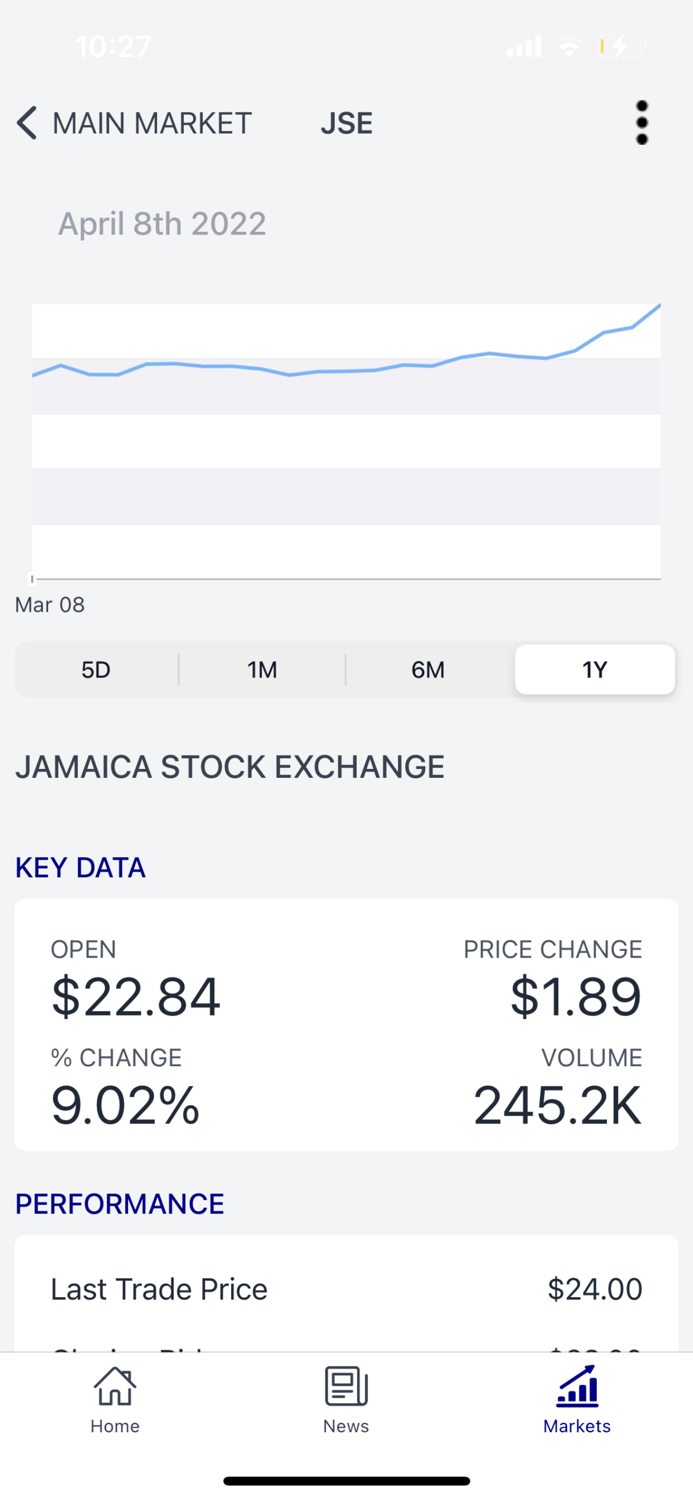Expand the PERFORMANCE section header
This screenshot has width=693, height=1500.
[119, 1203]
